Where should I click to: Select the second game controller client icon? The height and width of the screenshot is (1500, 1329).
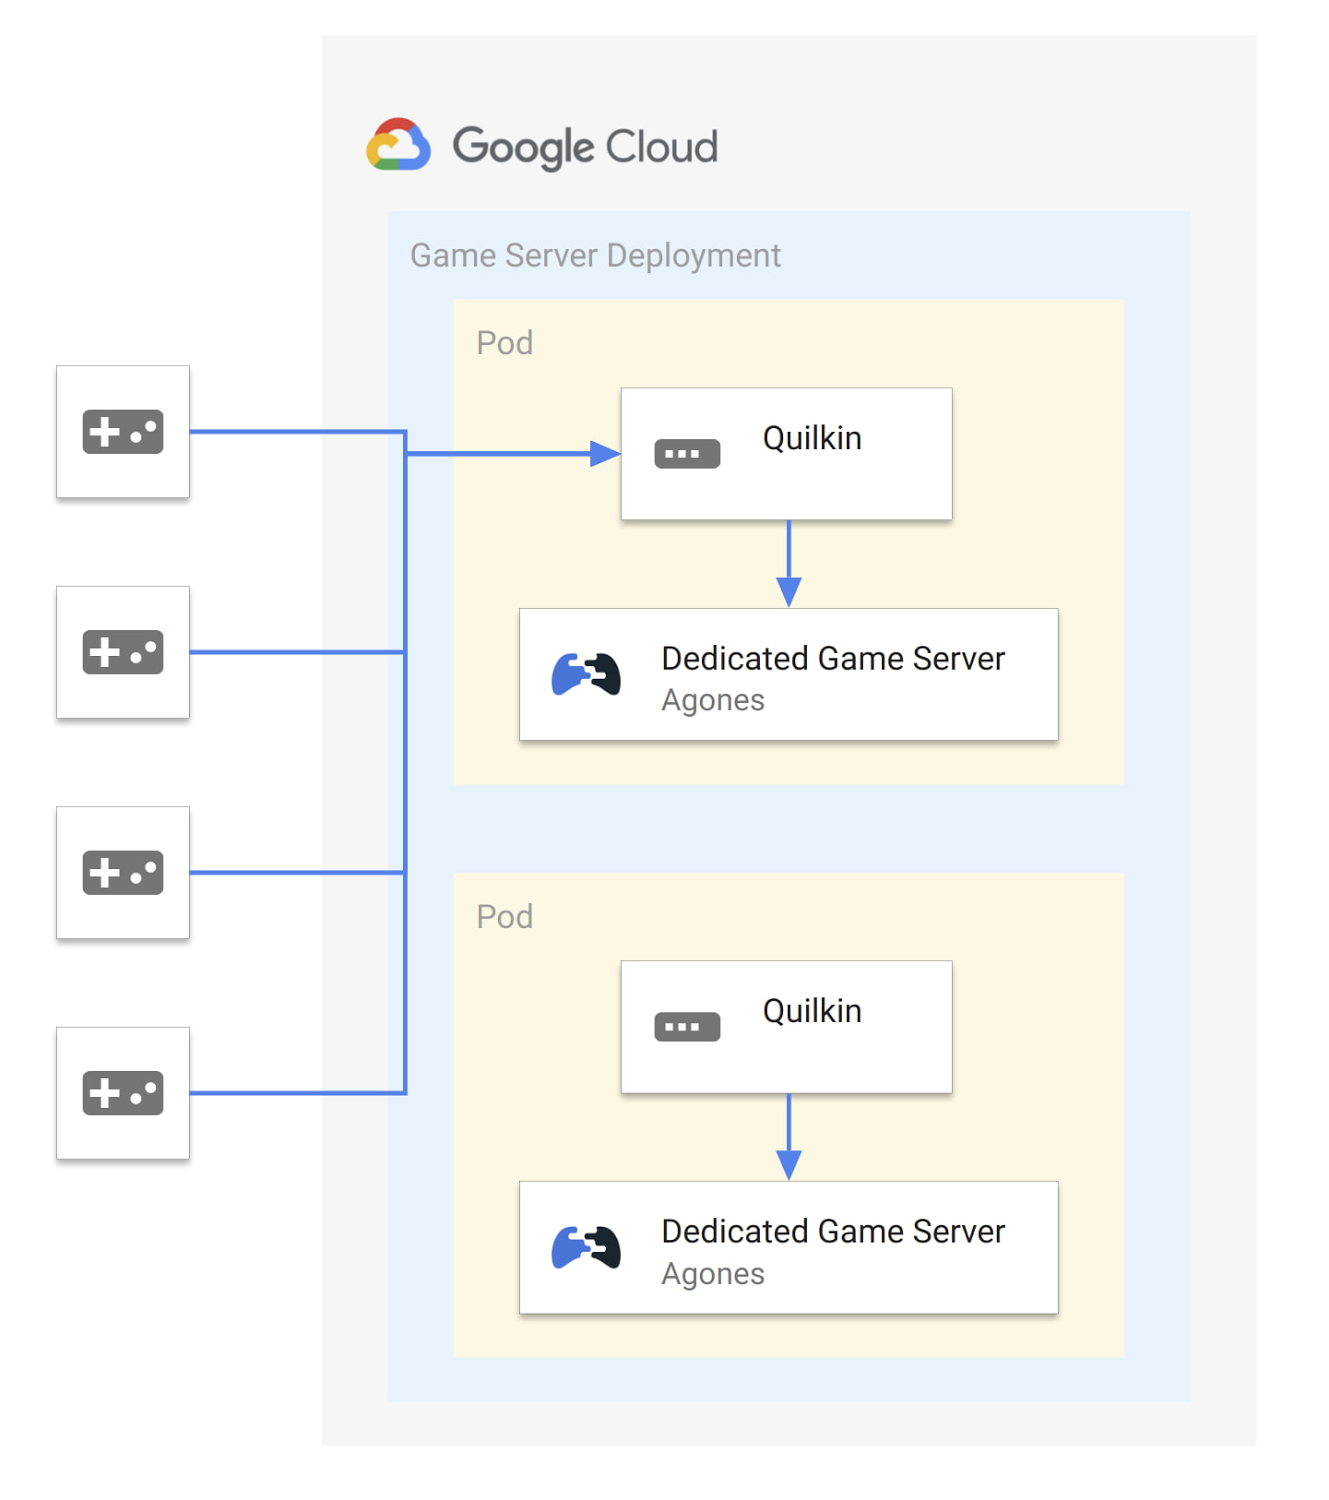(x=123, y=652)
